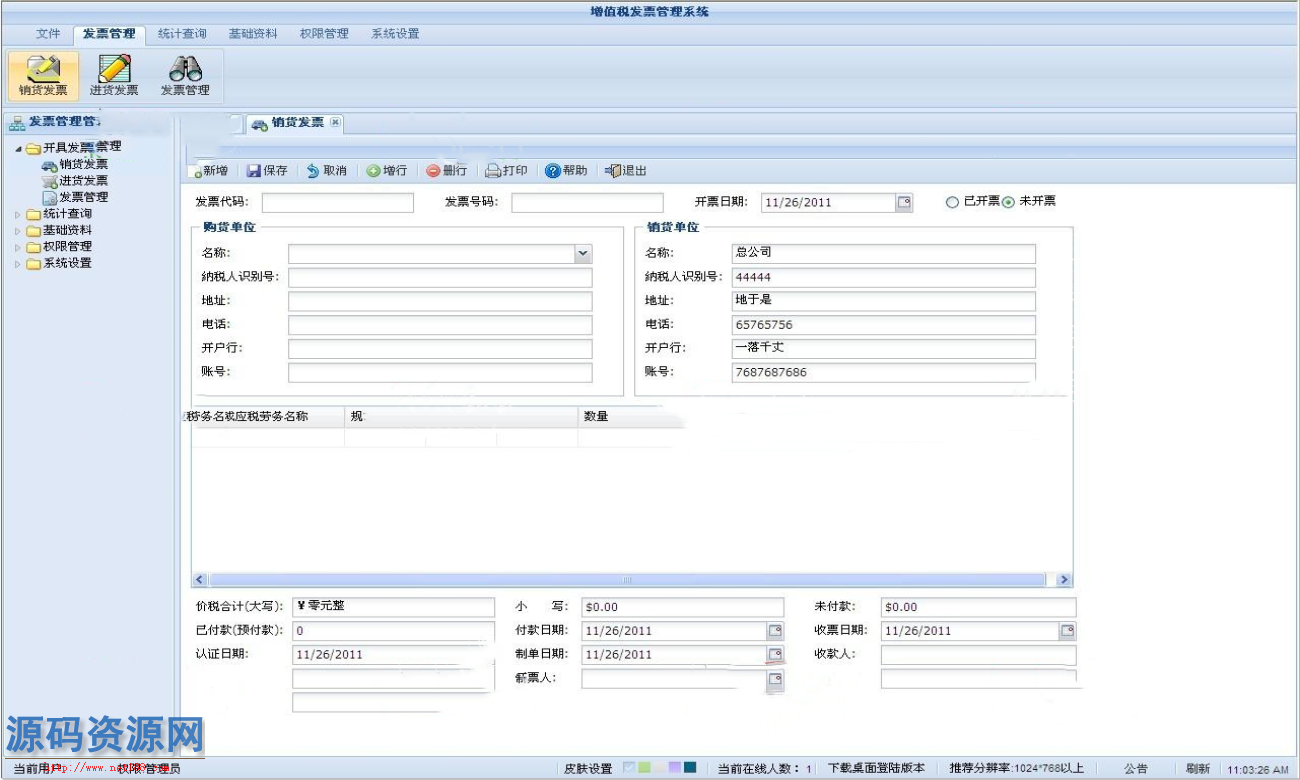Focus the 购货单位 开户行 field
The width and height of the screenshot is (1300, 780).
440,350
